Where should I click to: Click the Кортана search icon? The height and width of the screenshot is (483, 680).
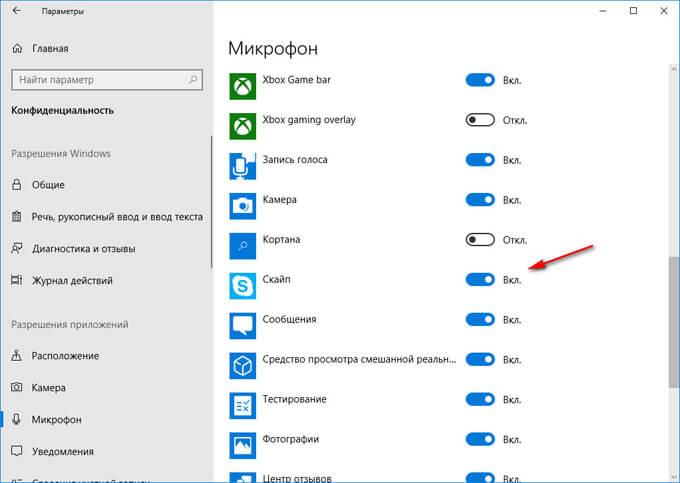(x=242, y=246)
